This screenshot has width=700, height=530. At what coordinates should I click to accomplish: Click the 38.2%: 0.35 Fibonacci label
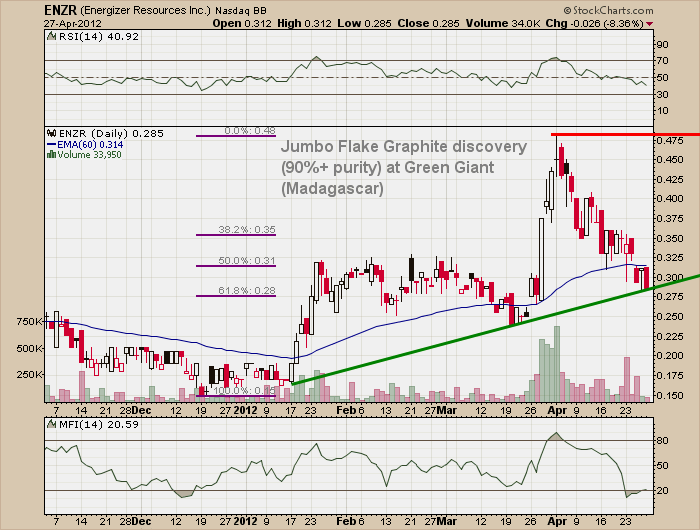click(247, 230)
